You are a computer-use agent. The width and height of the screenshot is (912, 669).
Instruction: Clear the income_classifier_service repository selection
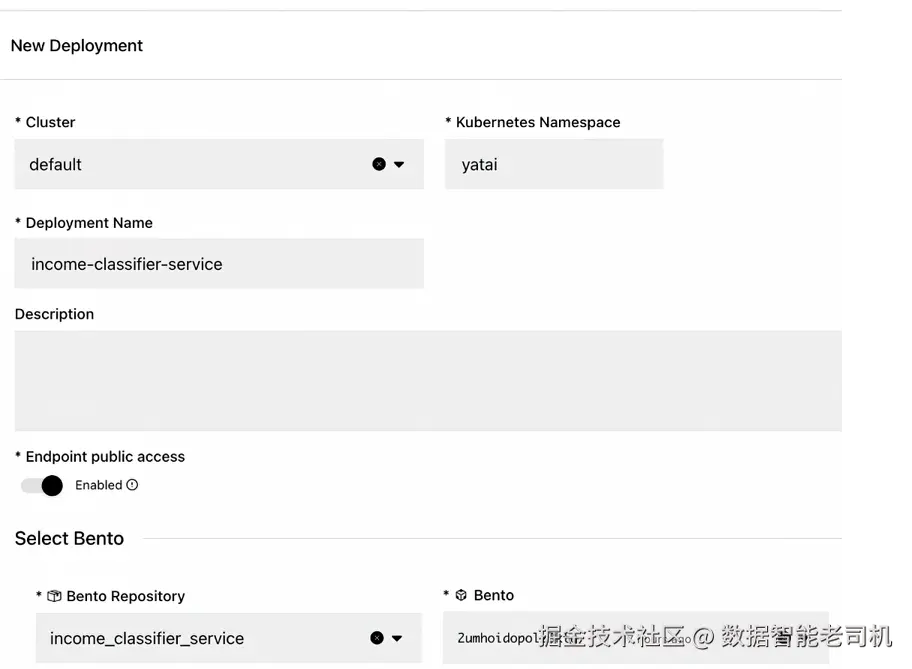[x=377, y=638]
